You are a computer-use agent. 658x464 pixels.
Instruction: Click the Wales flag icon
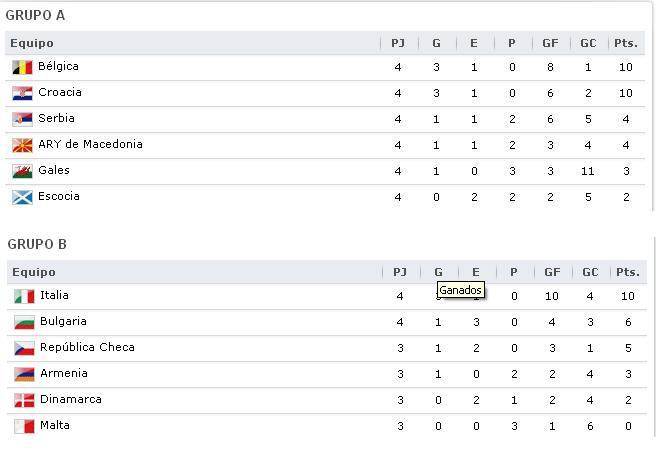[x=22, y=171]
